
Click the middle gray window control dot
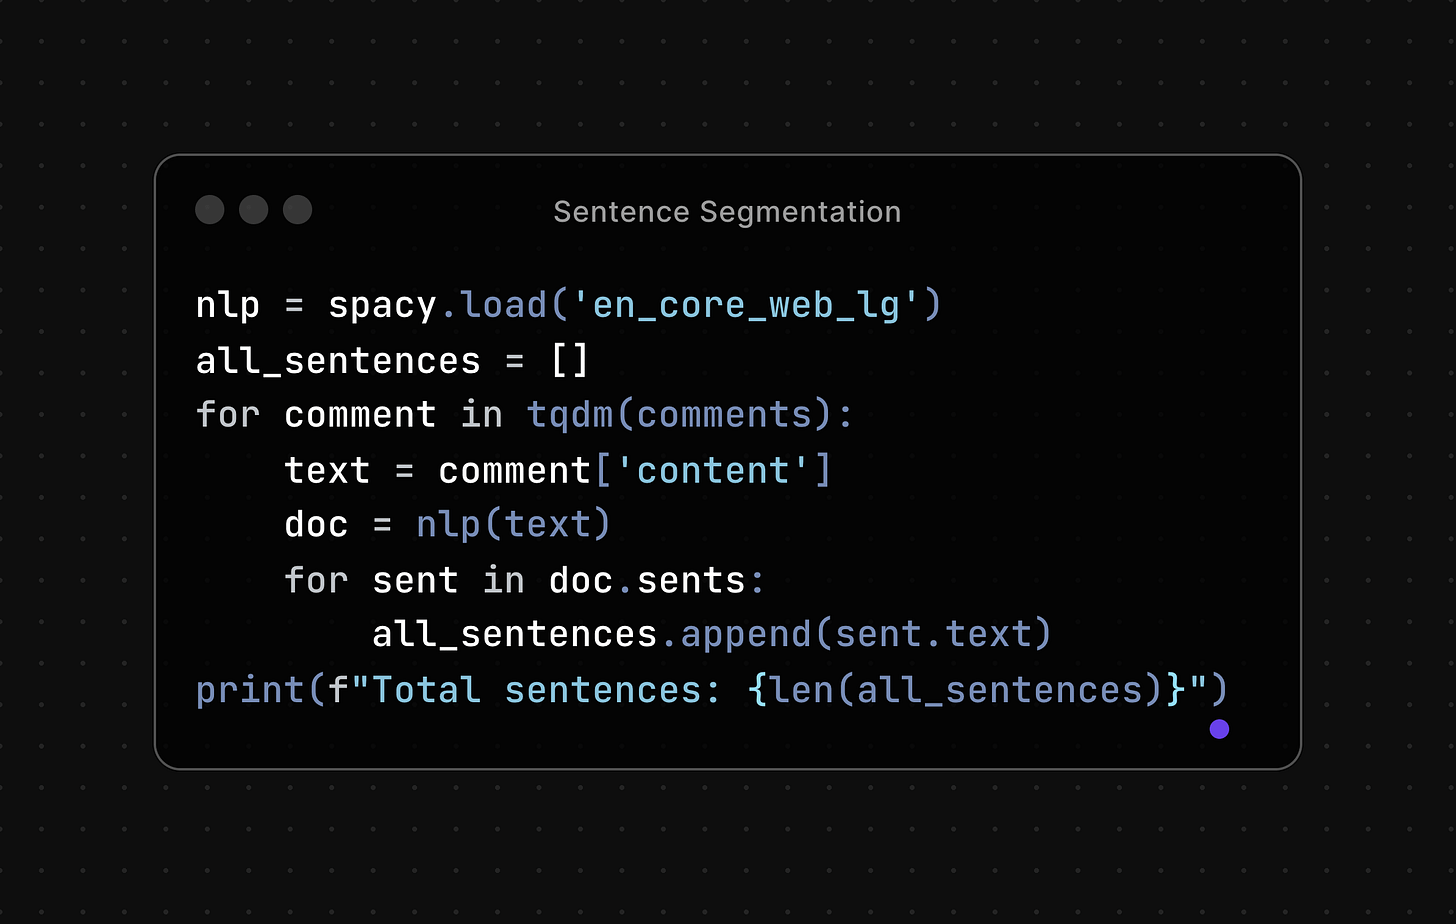coord(254,210)
